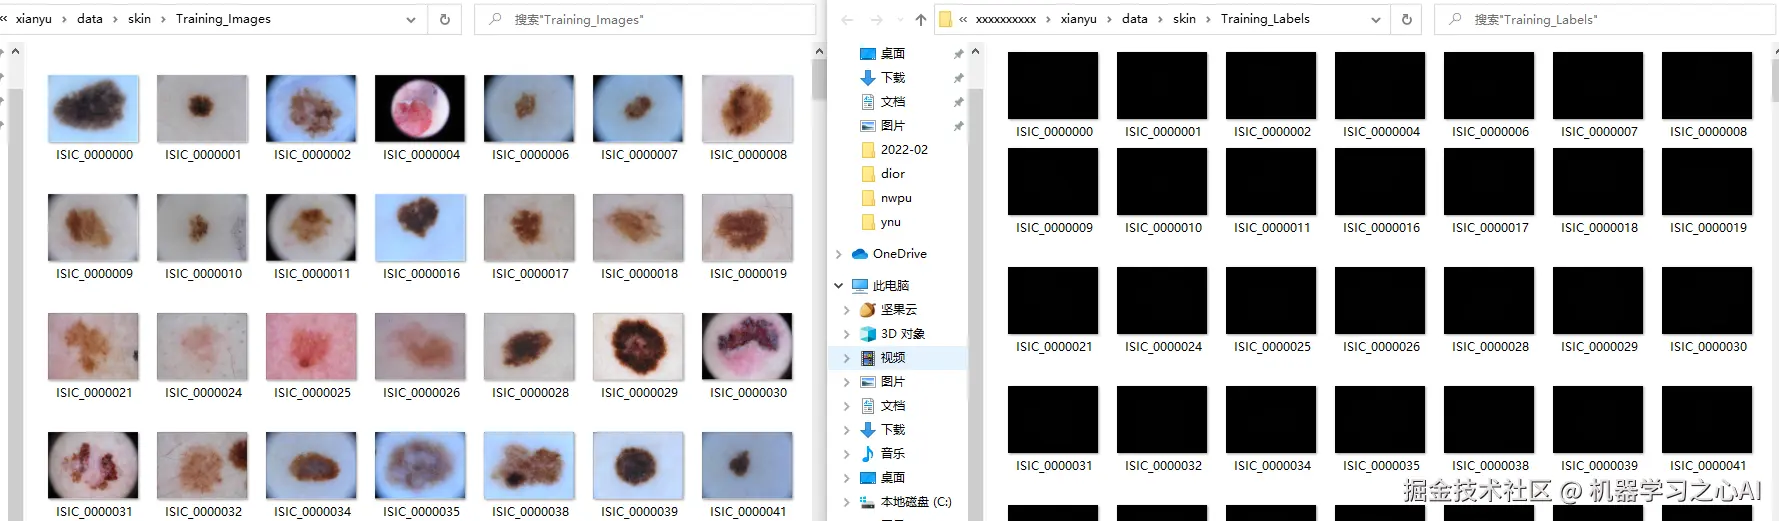Select ISIC_0000035 image in Training_Images
Screen dimensions: 1779x521
coord(420,465)
